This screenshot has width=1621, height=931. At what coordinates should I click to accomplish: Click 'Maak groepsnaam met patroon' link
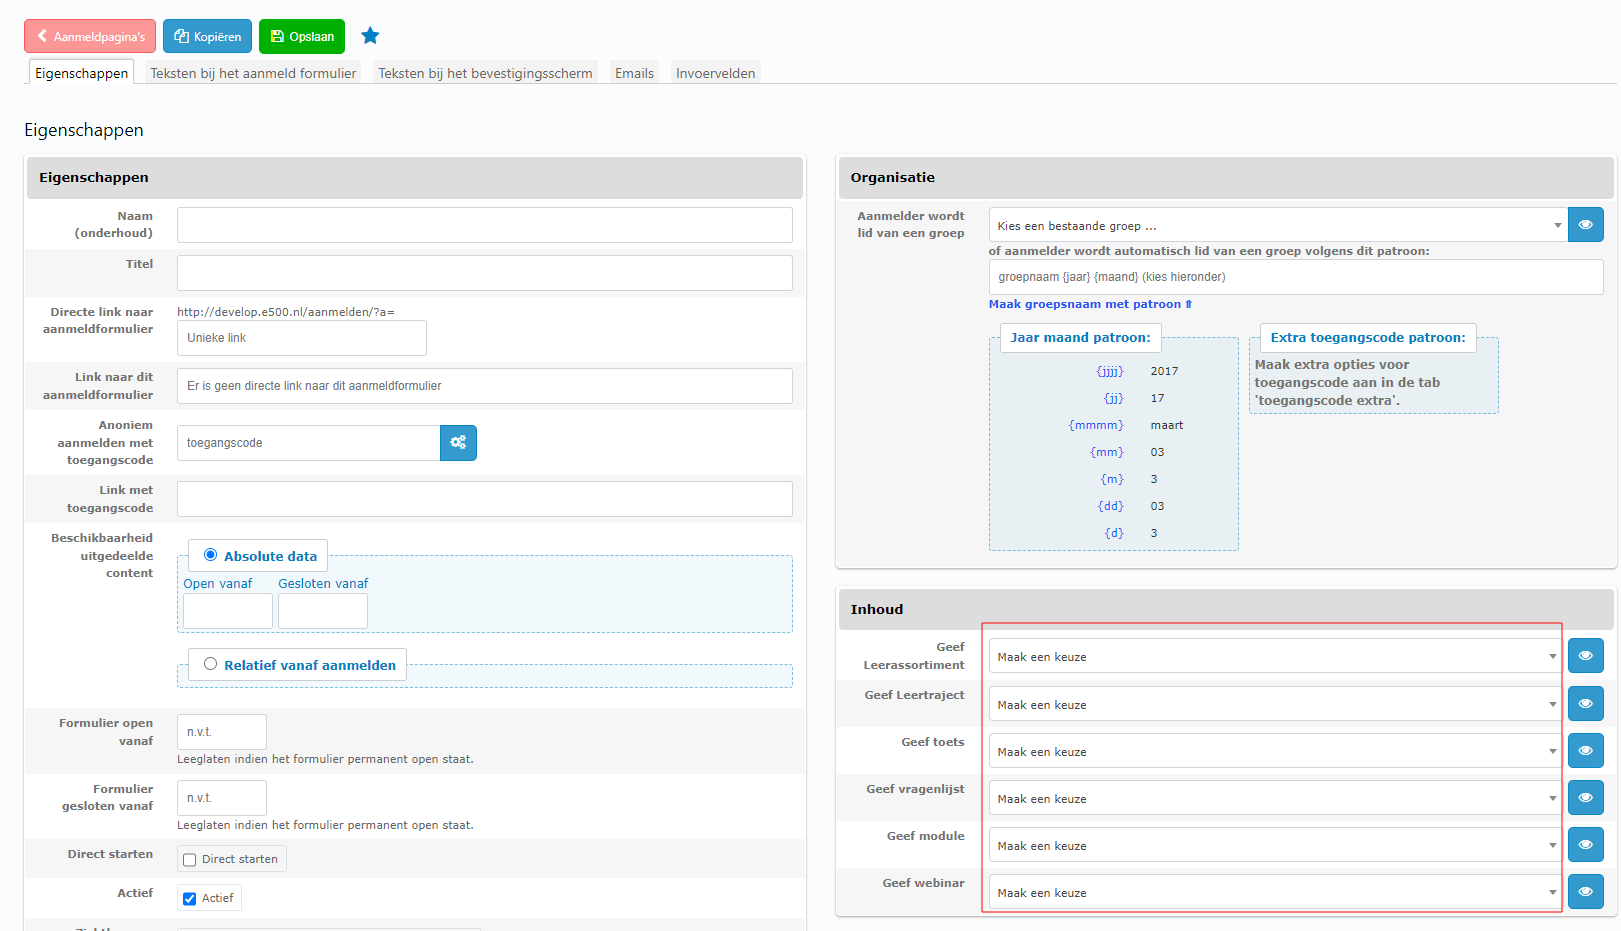pos(1089,304)
